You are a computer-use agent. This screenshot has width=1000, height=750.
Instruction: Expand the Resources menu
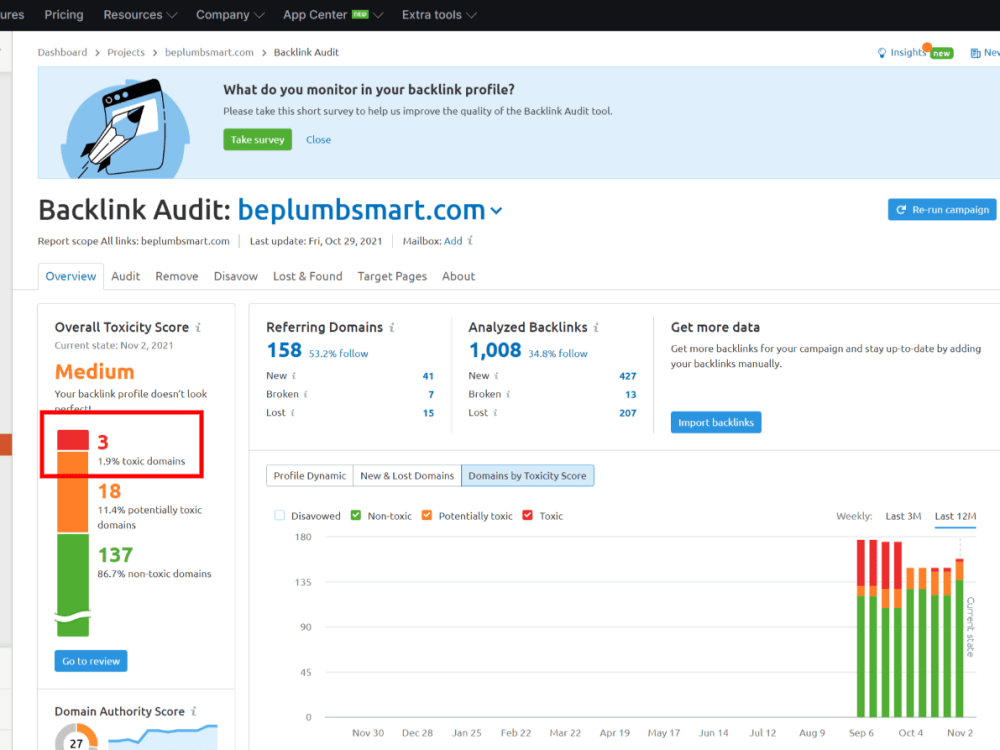point(140,15)
